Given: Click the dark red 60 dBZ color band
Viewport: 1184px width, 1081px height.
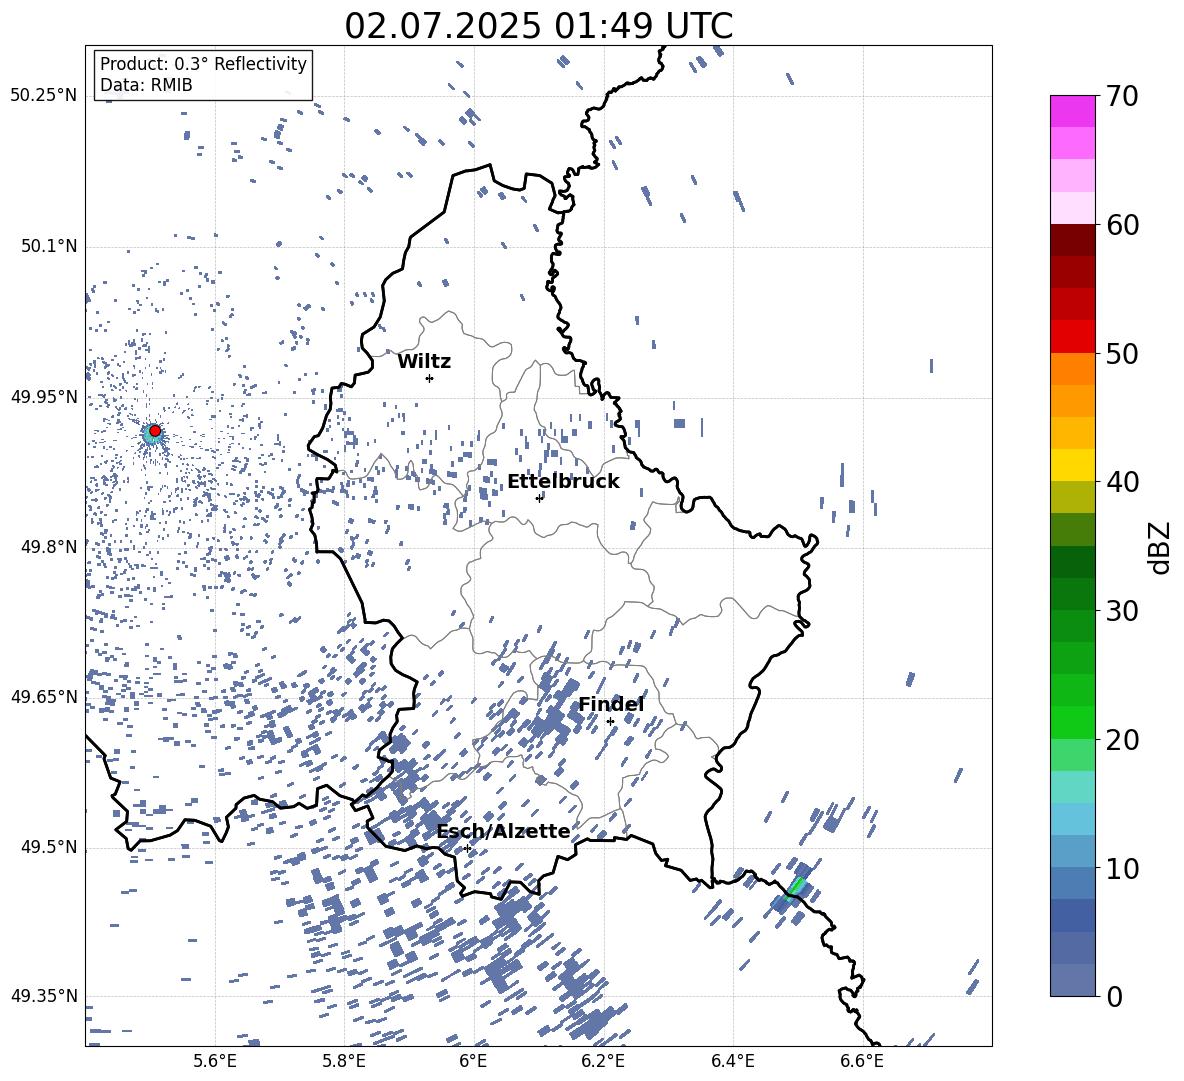Looking at the screenshot, I should tap(1072, 240).
